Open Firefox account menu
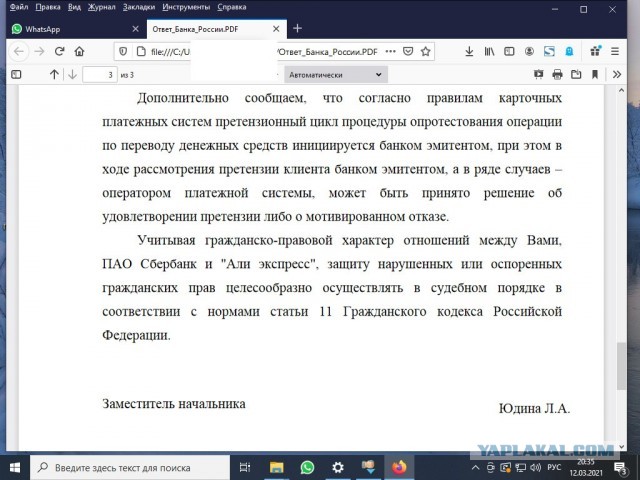This screenshot has width=640, height=480. coord(529,51)
